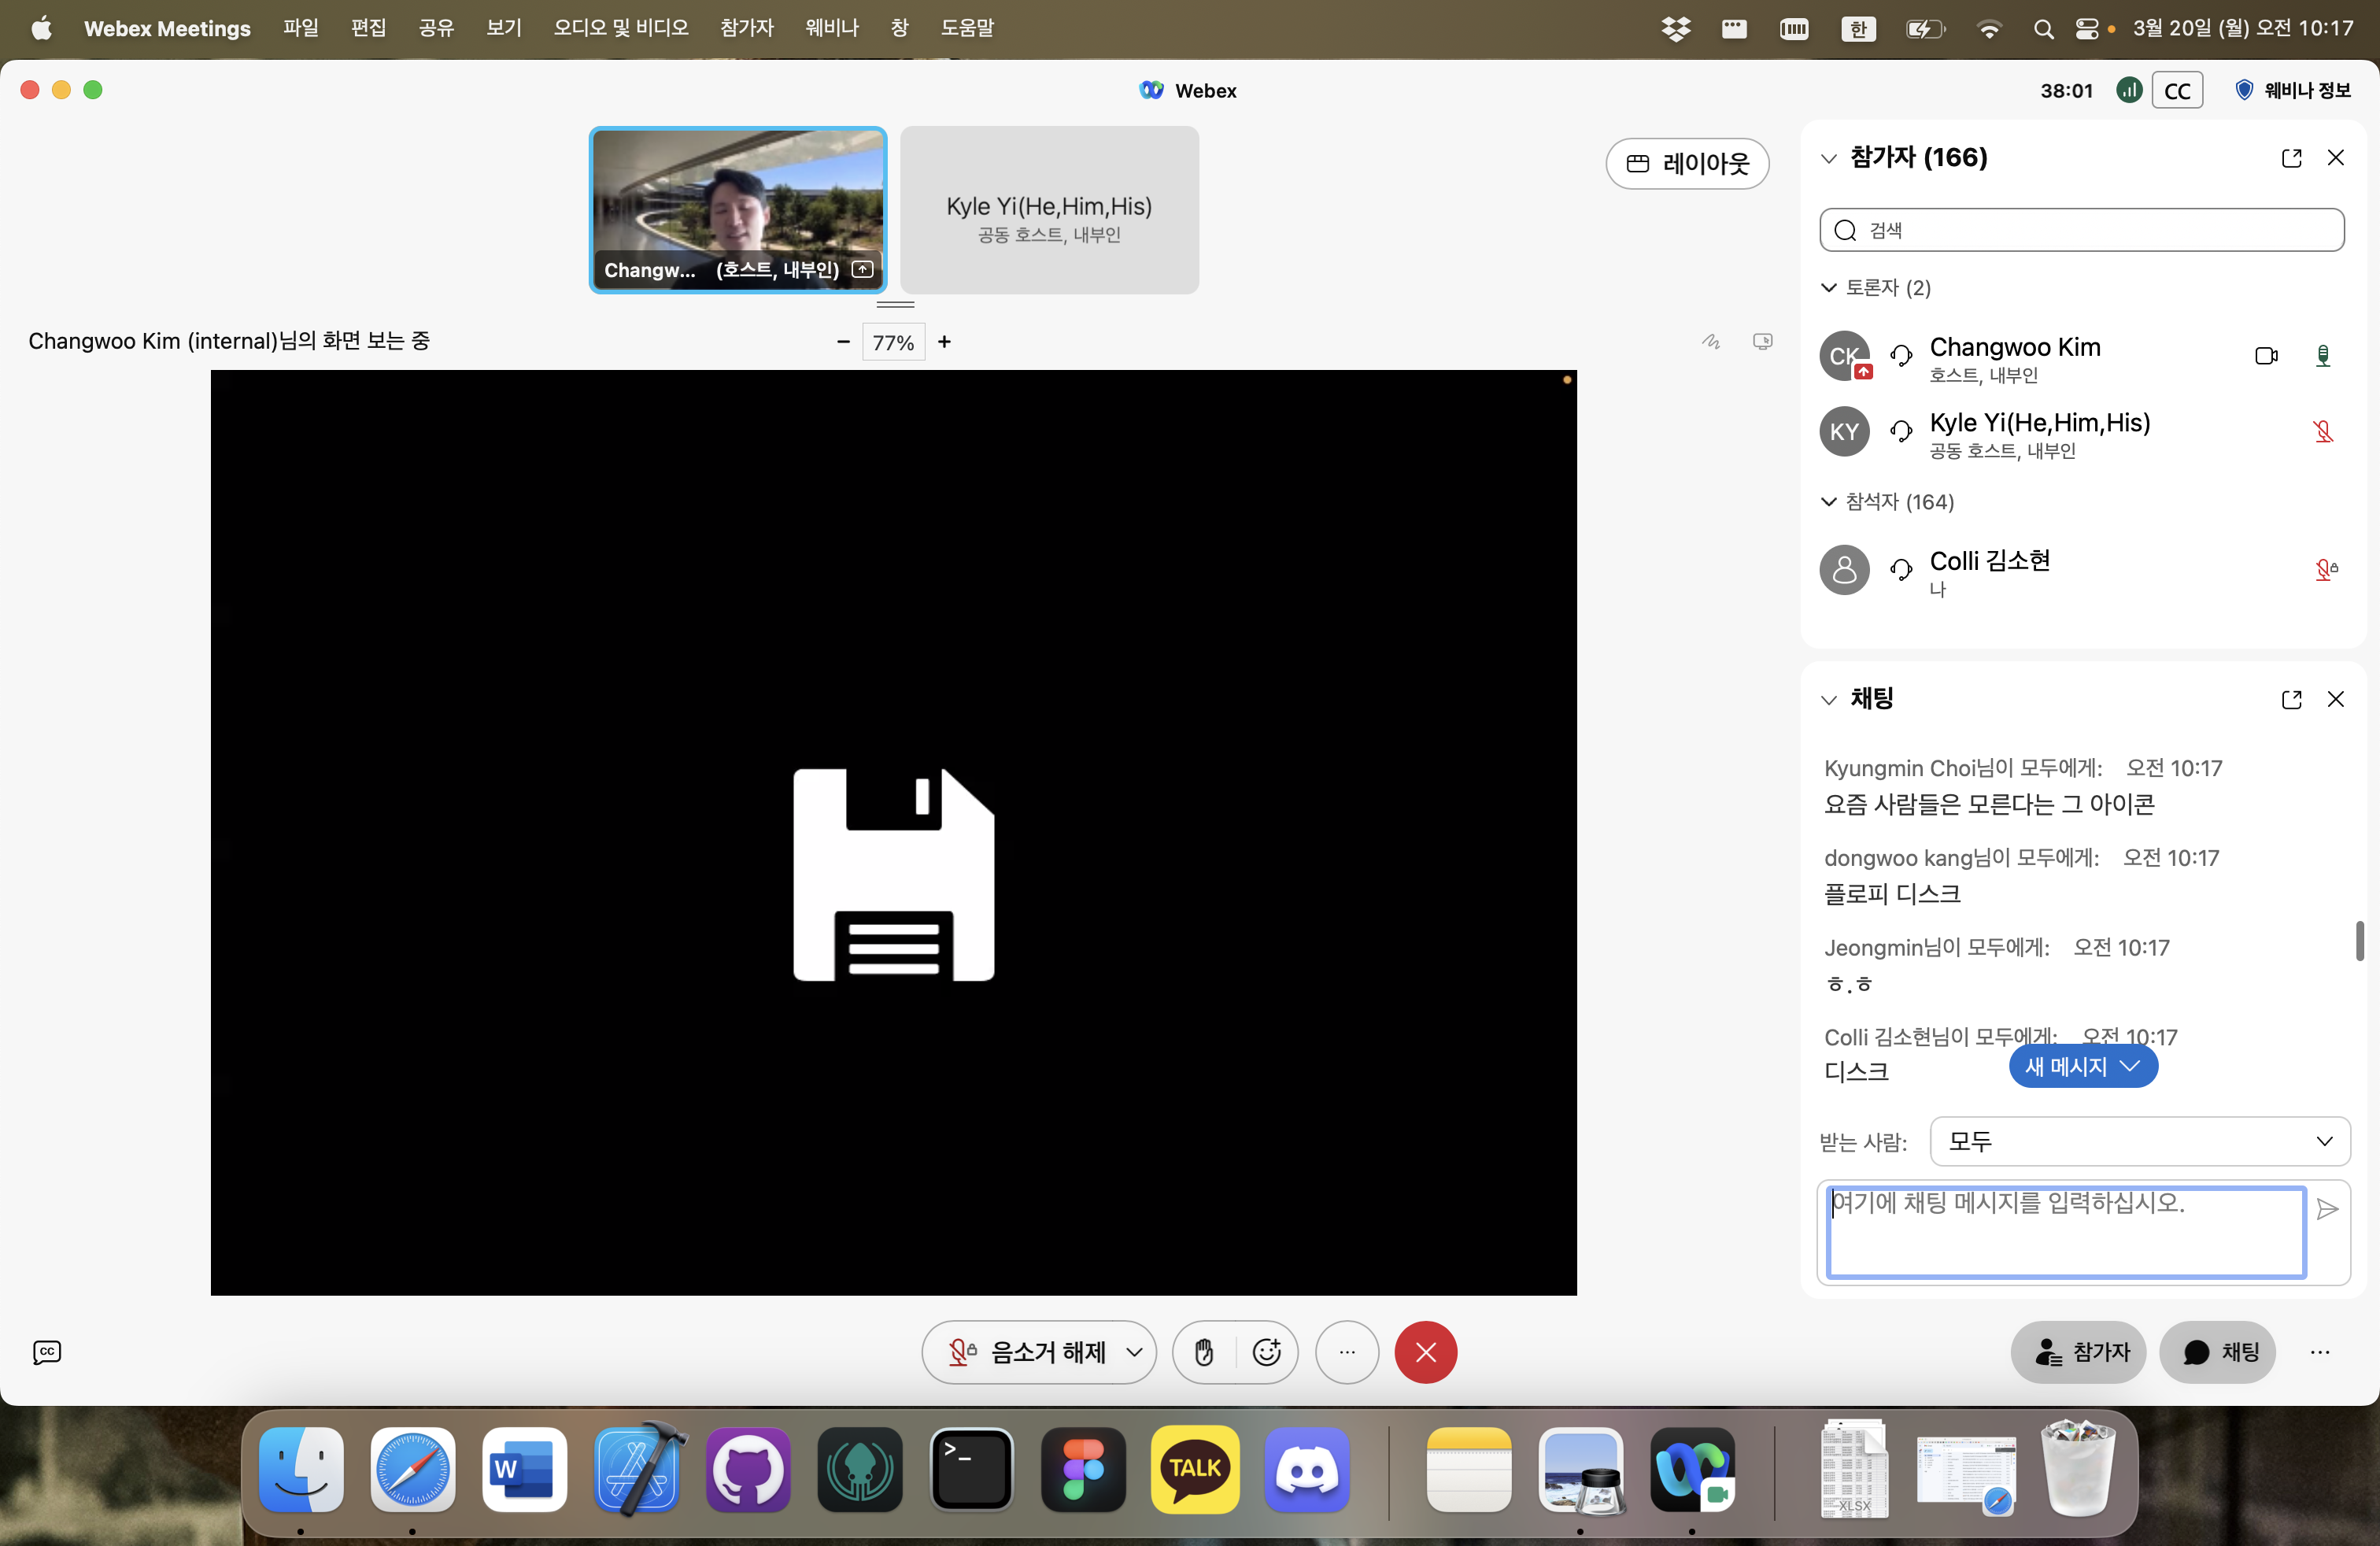
Task: Select Changwoo Kim's video thumbnail
Action: click(738, 210)
